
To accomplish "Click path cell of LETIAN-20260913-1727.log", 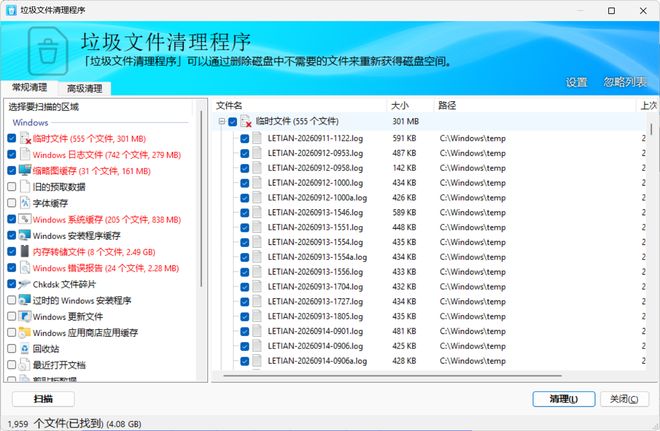I will [473, 301].
